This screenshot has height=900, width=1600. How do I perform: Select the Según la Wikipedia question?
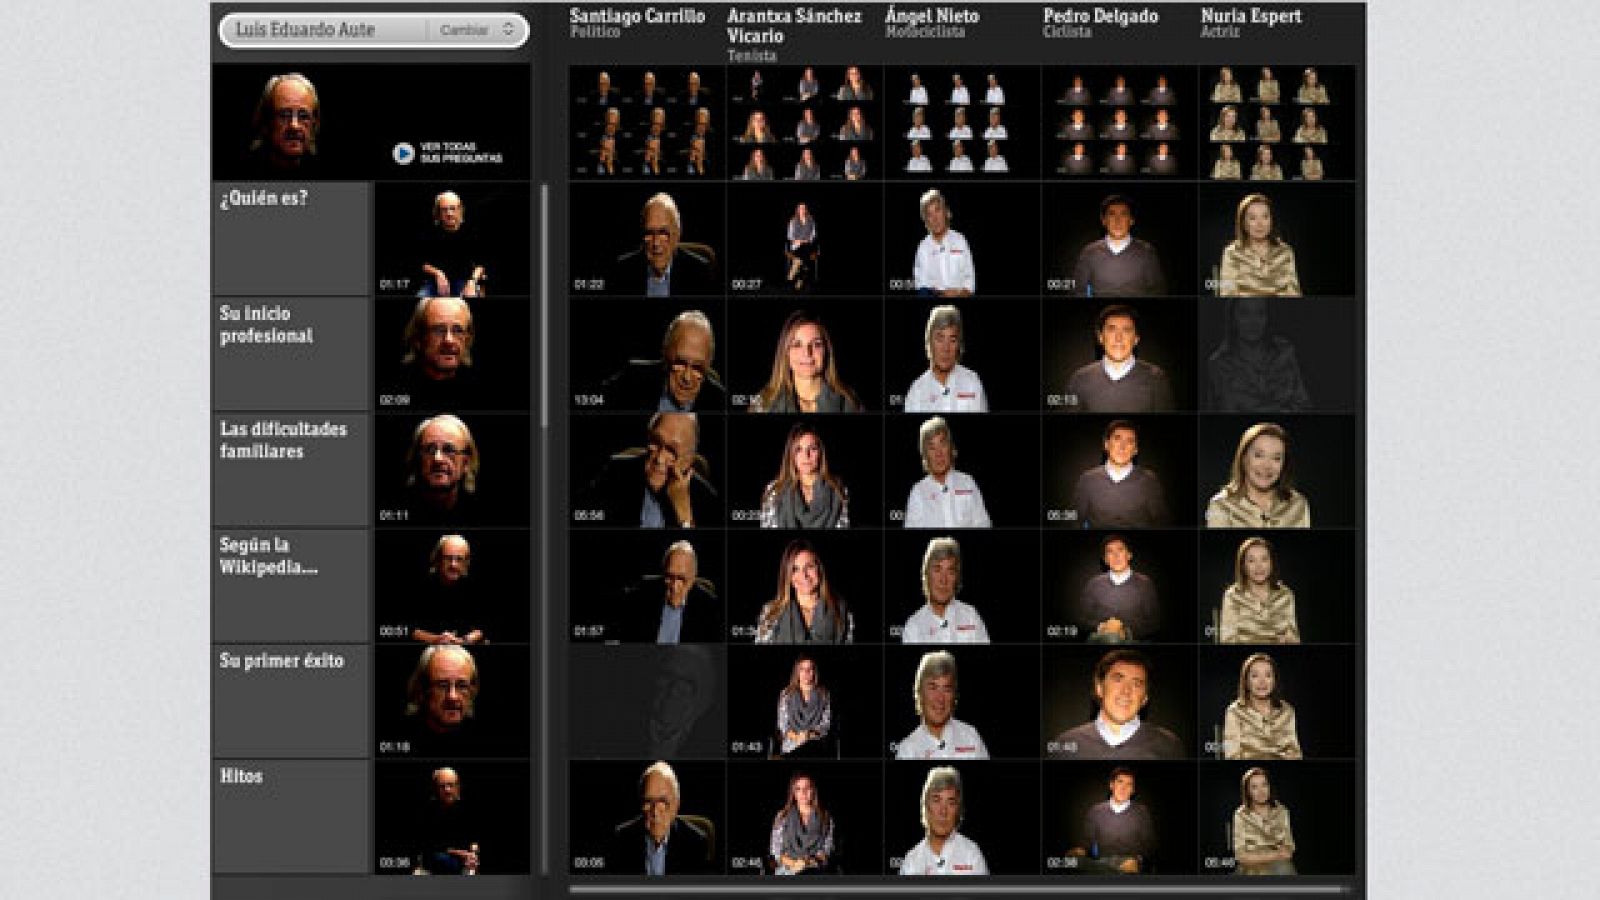tap(290, 585)
